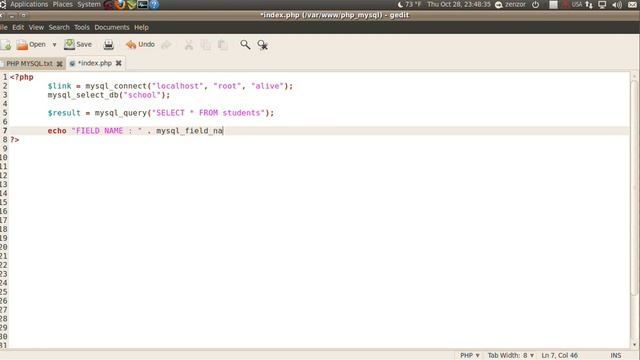Open the zenzor user status menu

(x=510, y=4)
